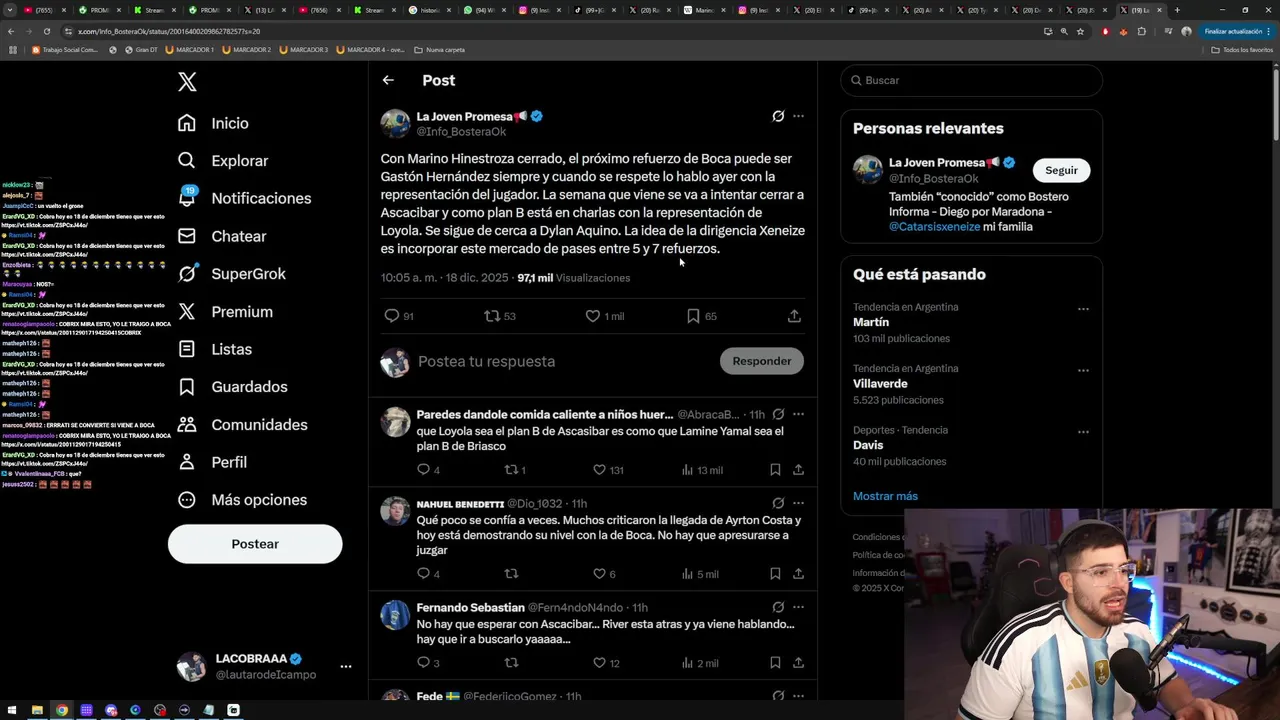The width and height of the screenshot is (1280, 720).
Task: Bookmark the main post with 65 saves
Action: pyautogui.click(x=701, y=316)
